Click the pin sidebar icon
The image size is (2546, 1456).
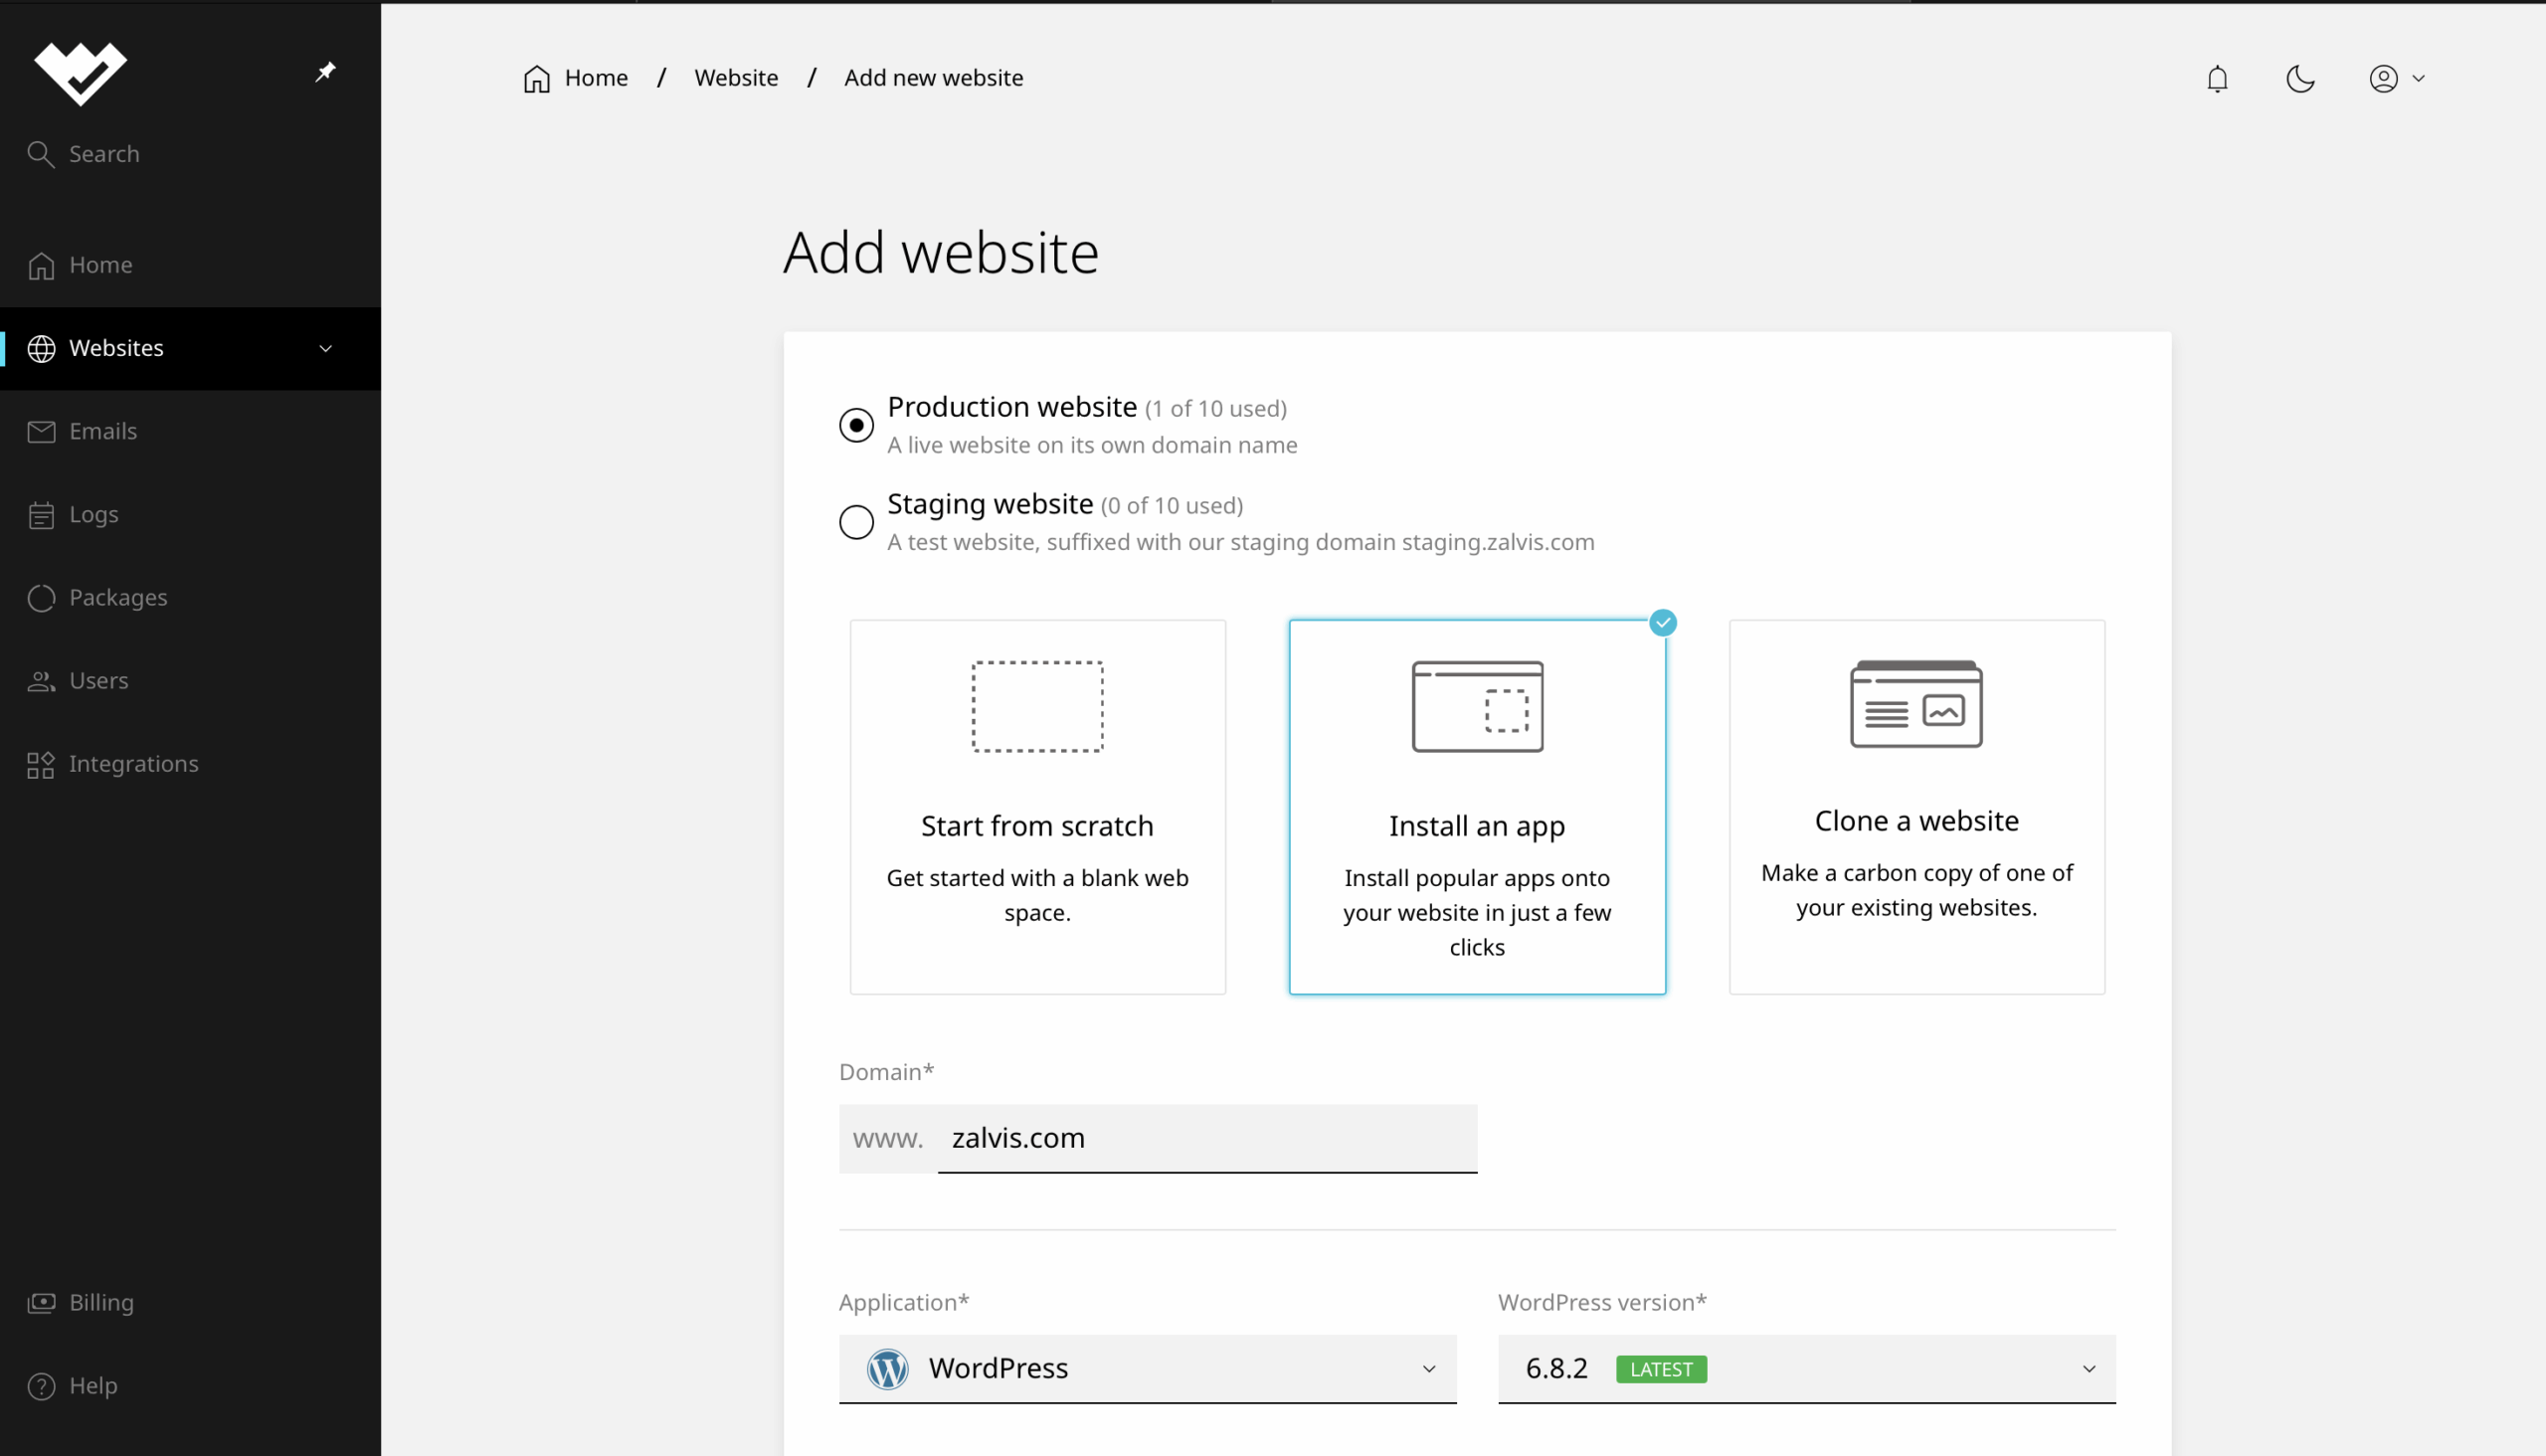pos(325,72)
